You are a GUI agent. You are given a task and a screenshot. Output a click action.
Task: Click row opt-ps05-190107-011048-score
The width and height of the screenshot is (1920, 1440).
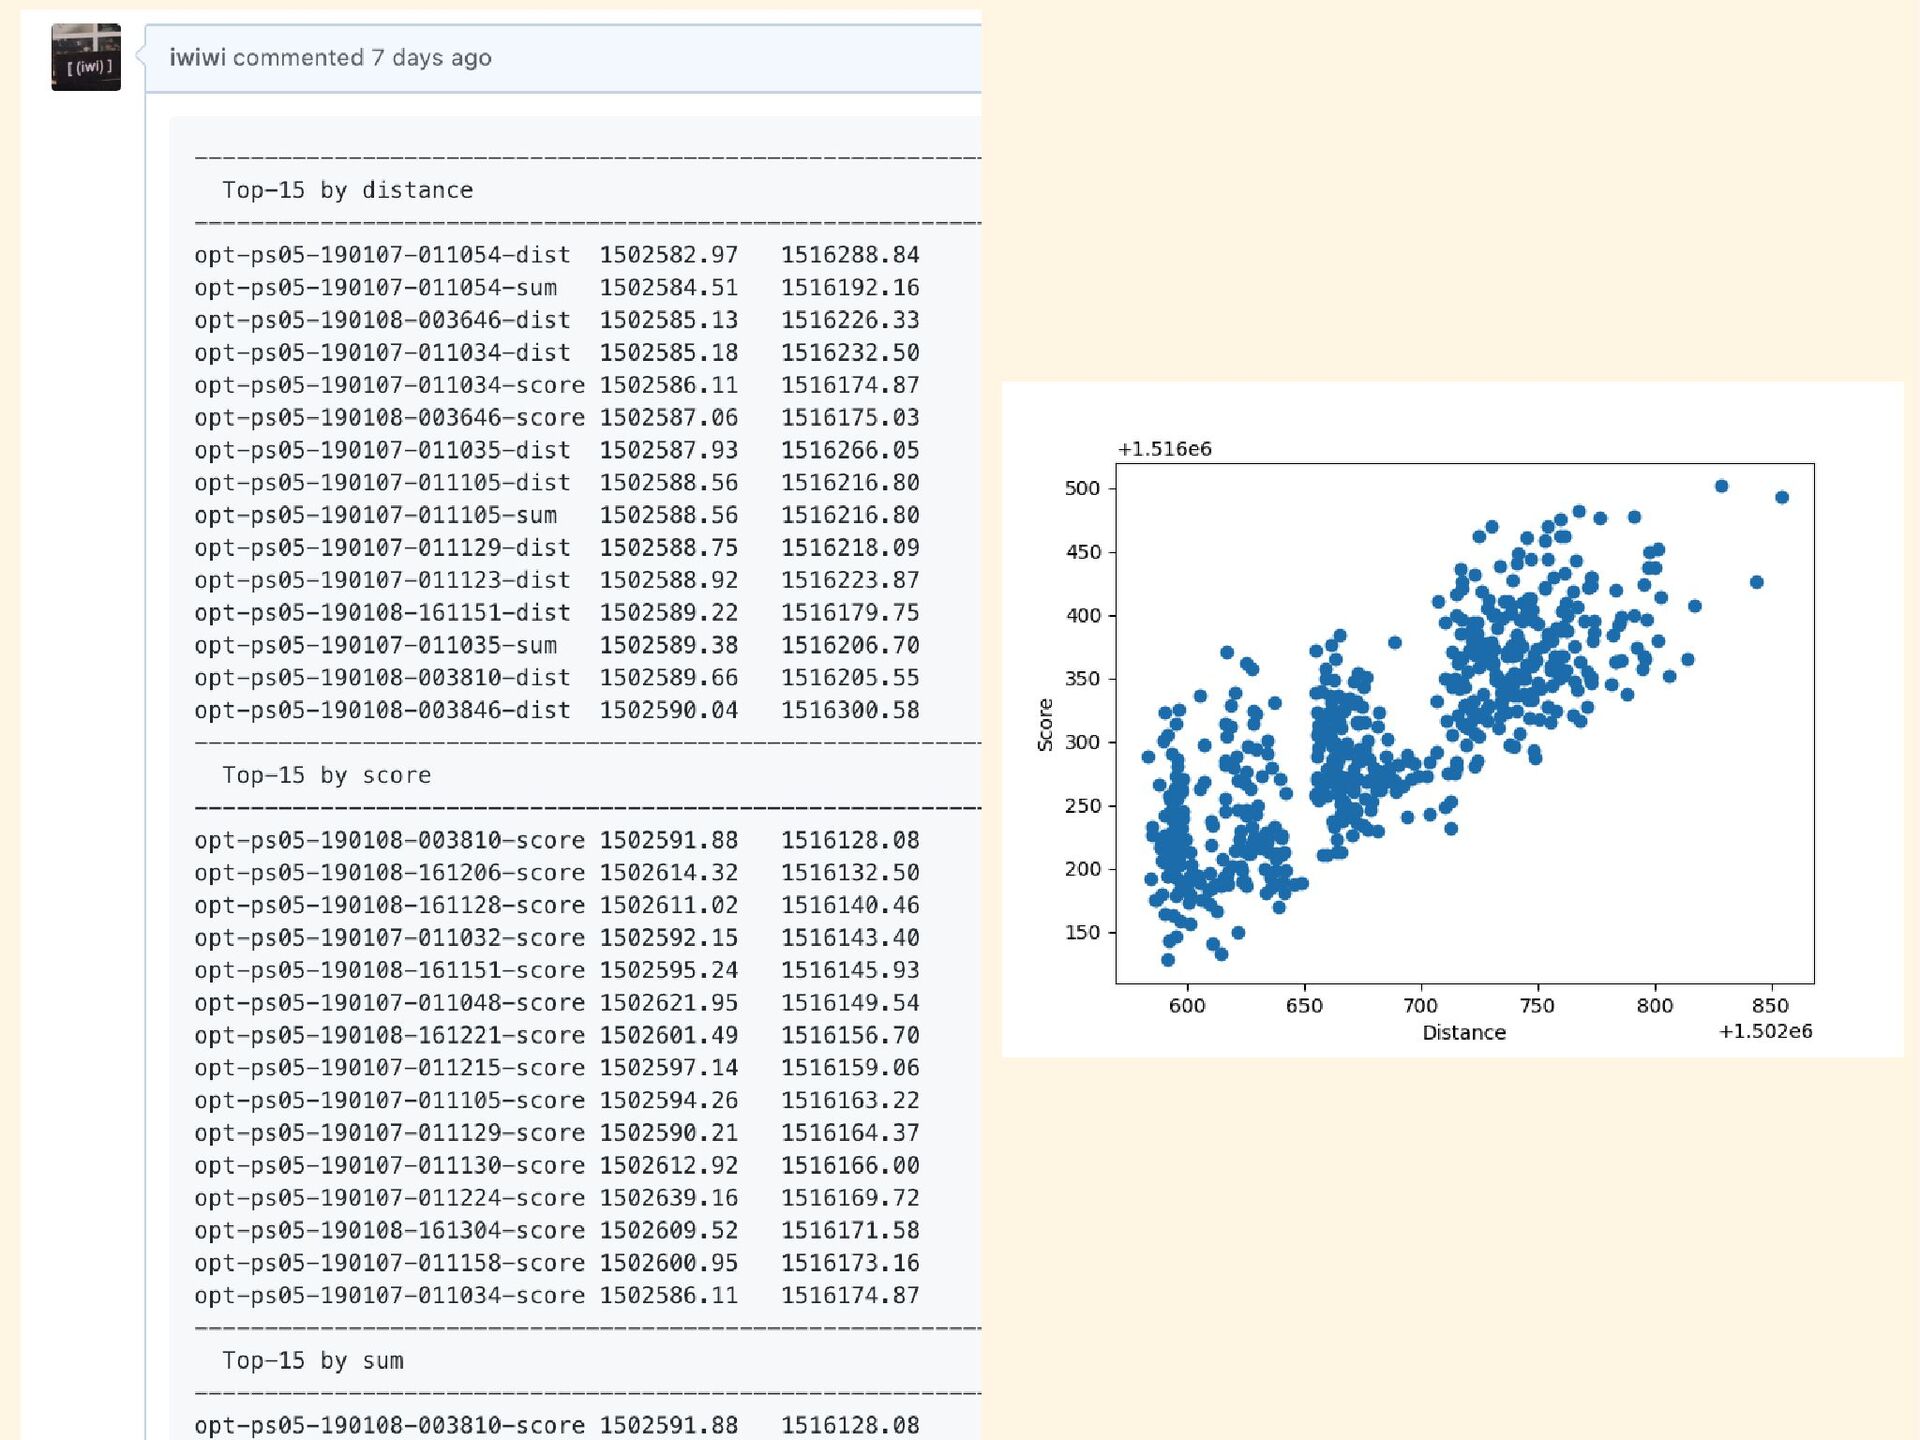tap(557, 1003)
